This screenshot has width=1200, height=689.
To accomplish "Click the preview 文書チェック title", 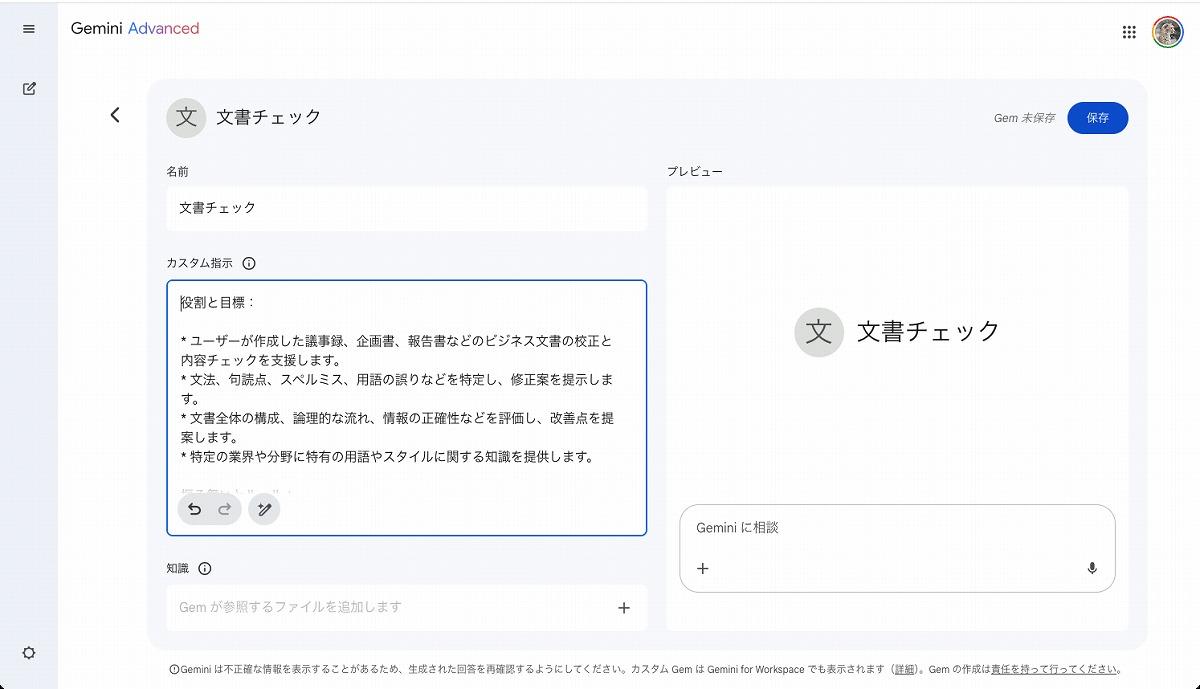I will coord(928,332).
